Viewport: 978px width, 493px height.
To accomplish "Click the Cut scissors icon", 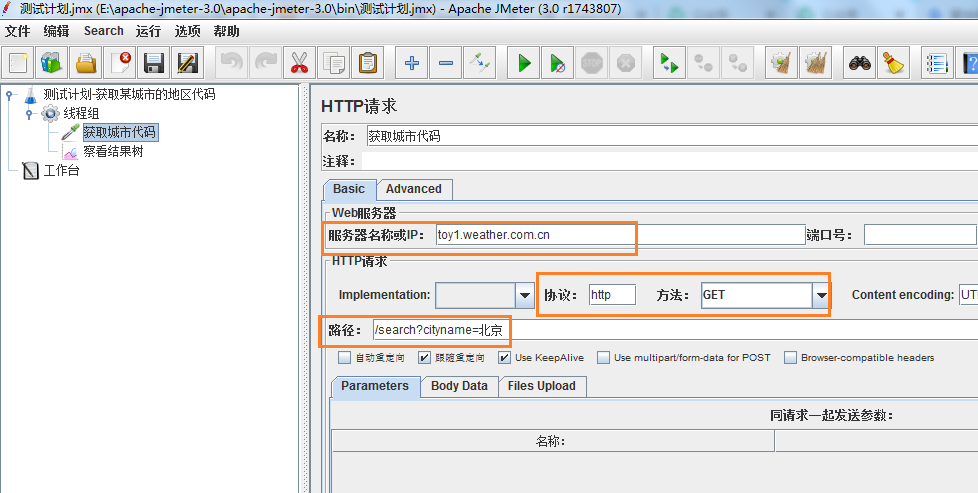I will (x=300, y=62).
